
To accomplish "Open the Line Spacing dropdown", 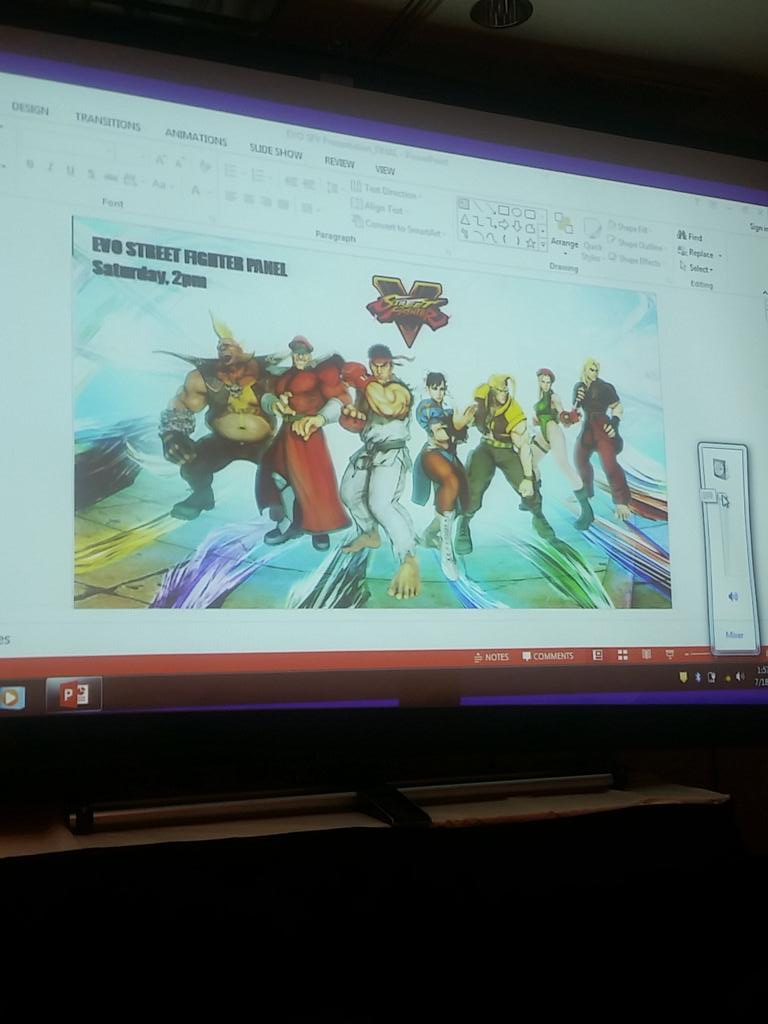I will [x=333, y=188].
